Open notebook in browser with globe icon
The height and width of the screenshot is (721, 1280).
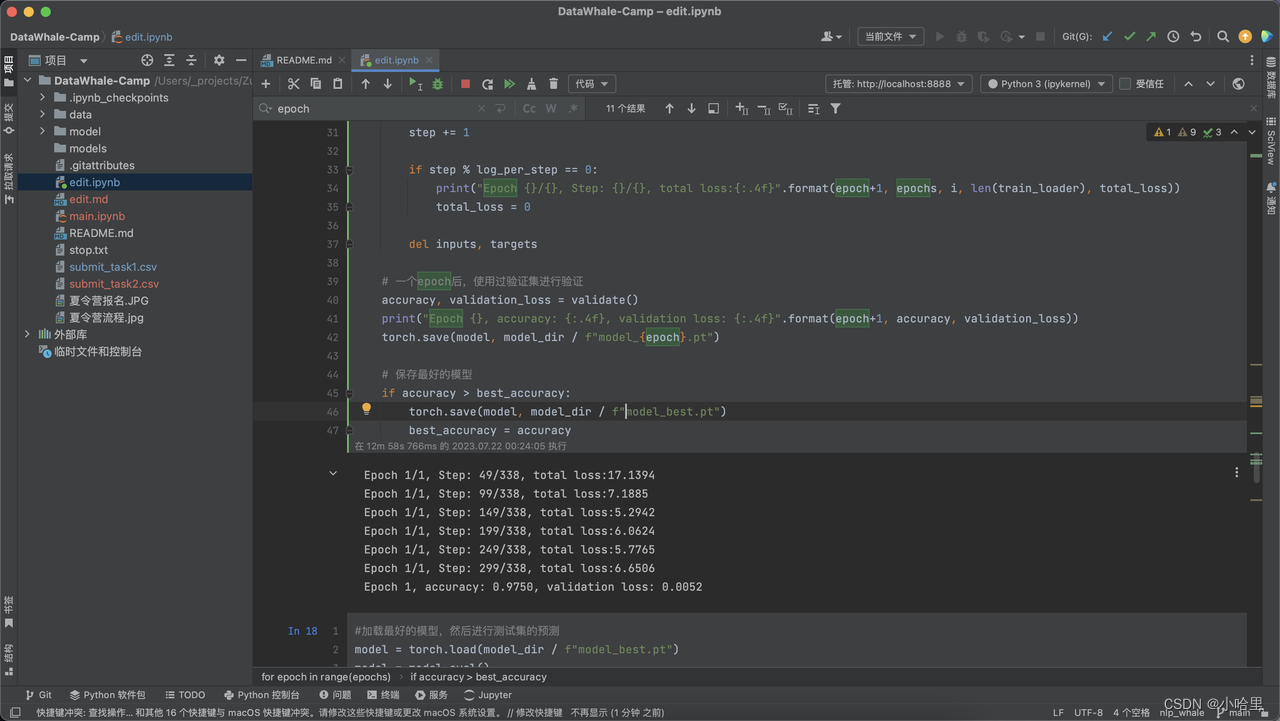tap(1238, 84)
